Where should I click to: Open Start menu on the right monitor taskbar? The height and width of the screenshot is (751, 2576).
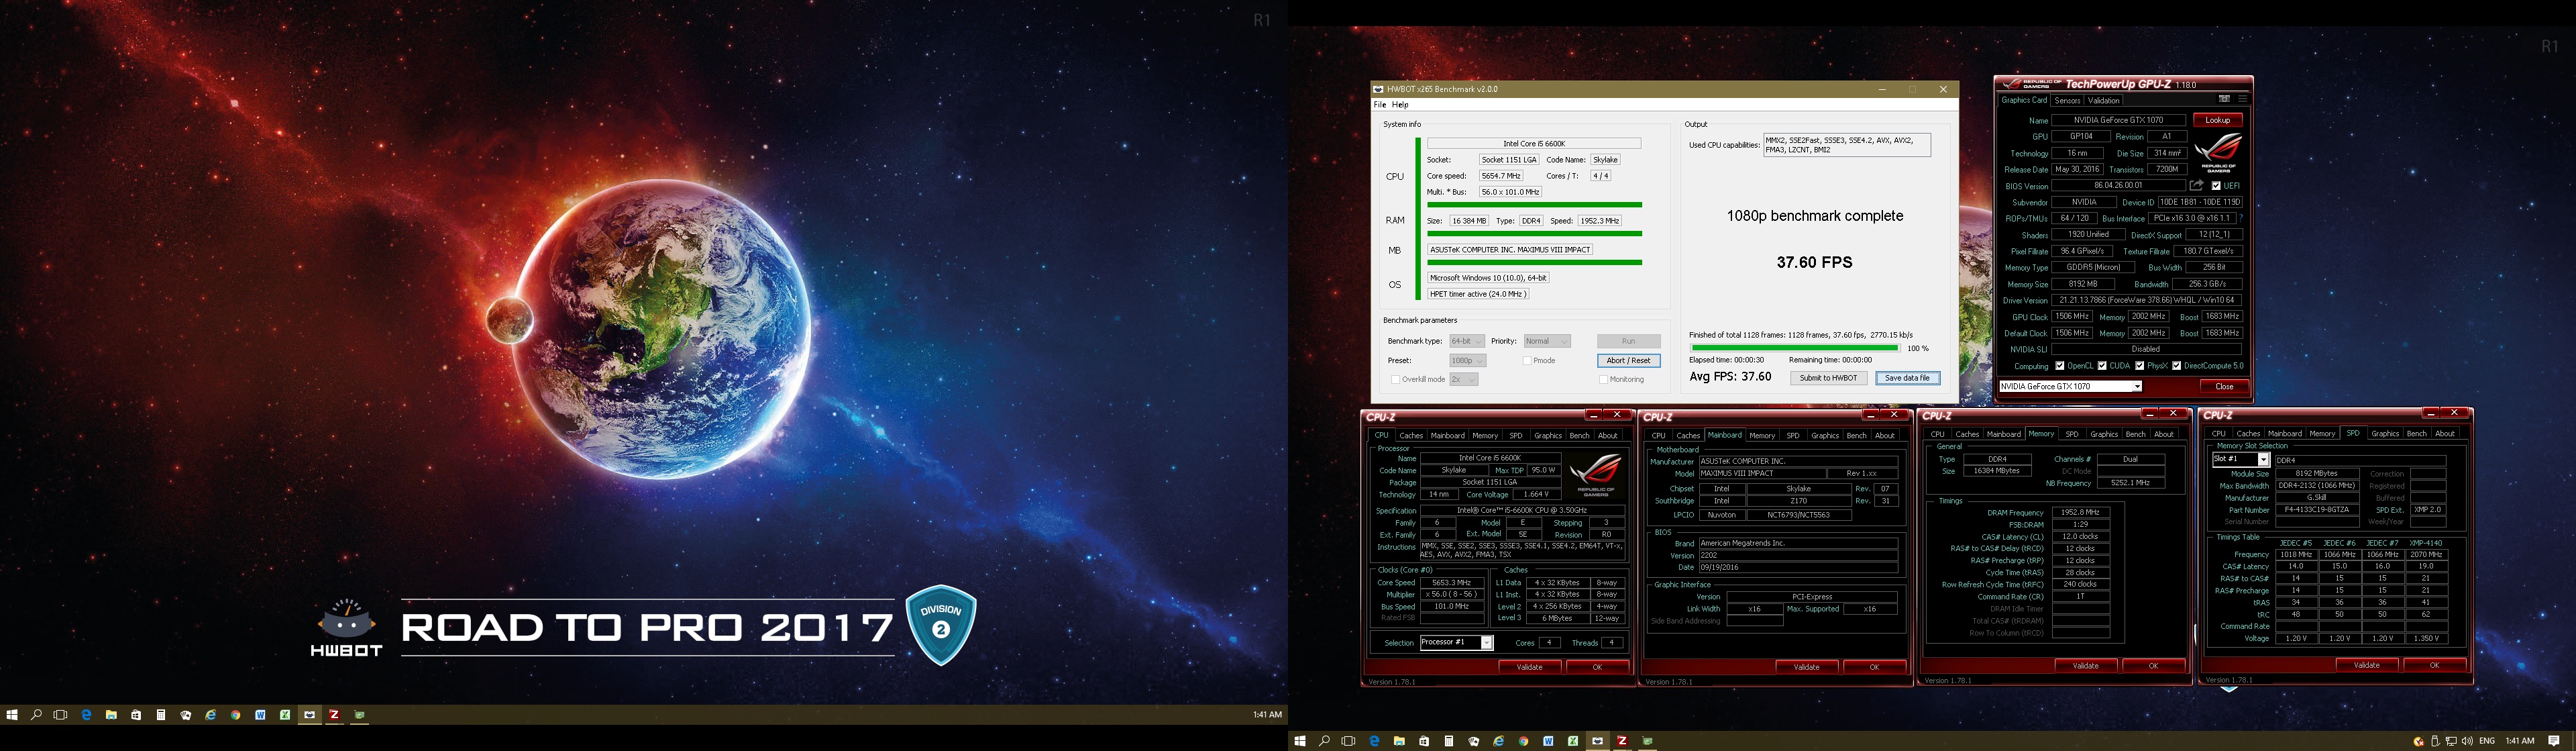[x=1300, y=741]
